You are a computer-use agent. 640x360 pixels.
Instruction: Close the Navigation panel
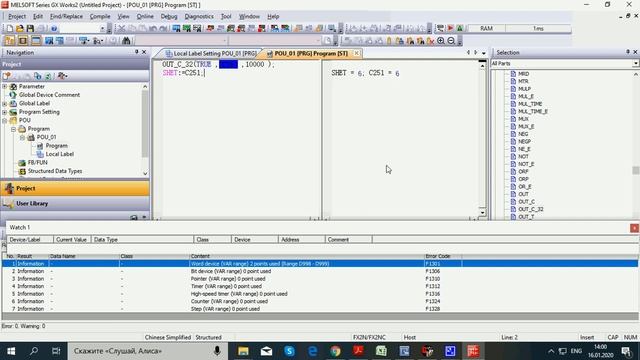coord(144,52)
